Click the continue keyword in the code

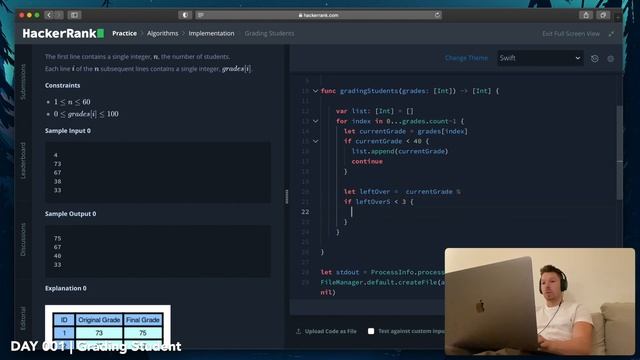pyautogui.click(x=367, y=161)
